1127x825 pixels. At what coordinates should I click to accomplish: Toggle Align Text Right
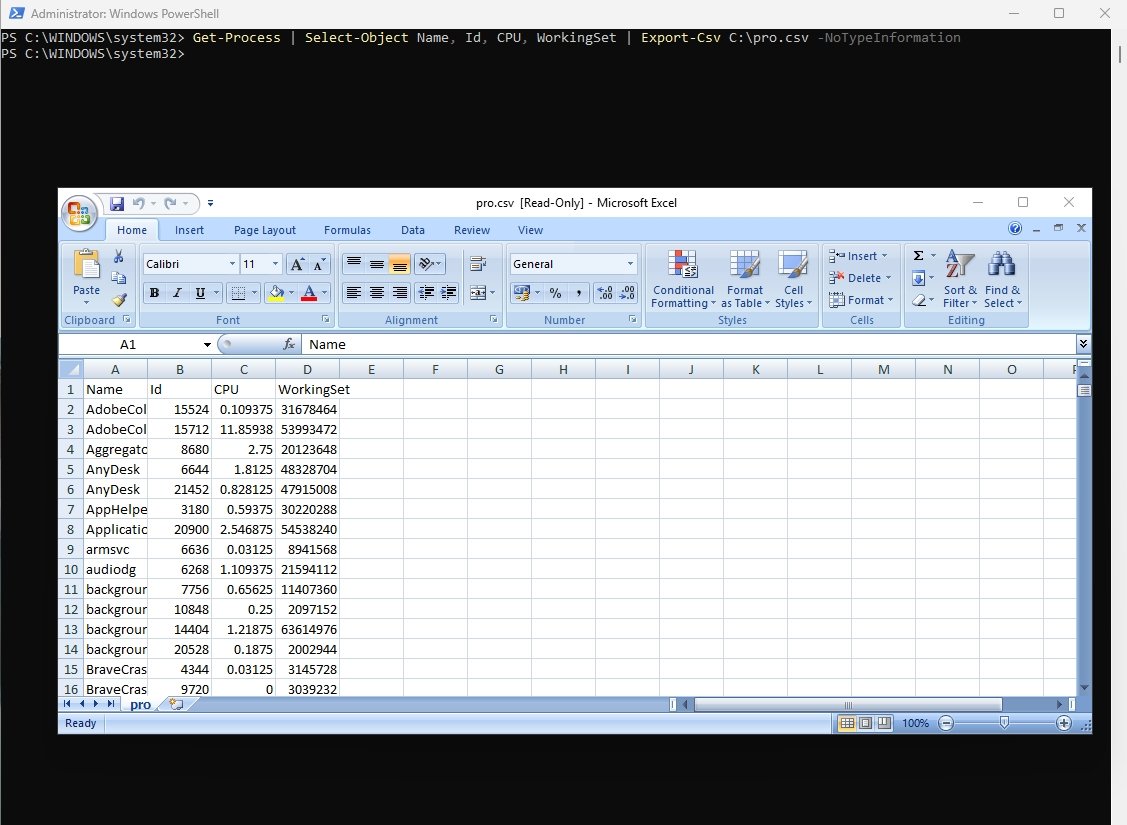[400, 292]
